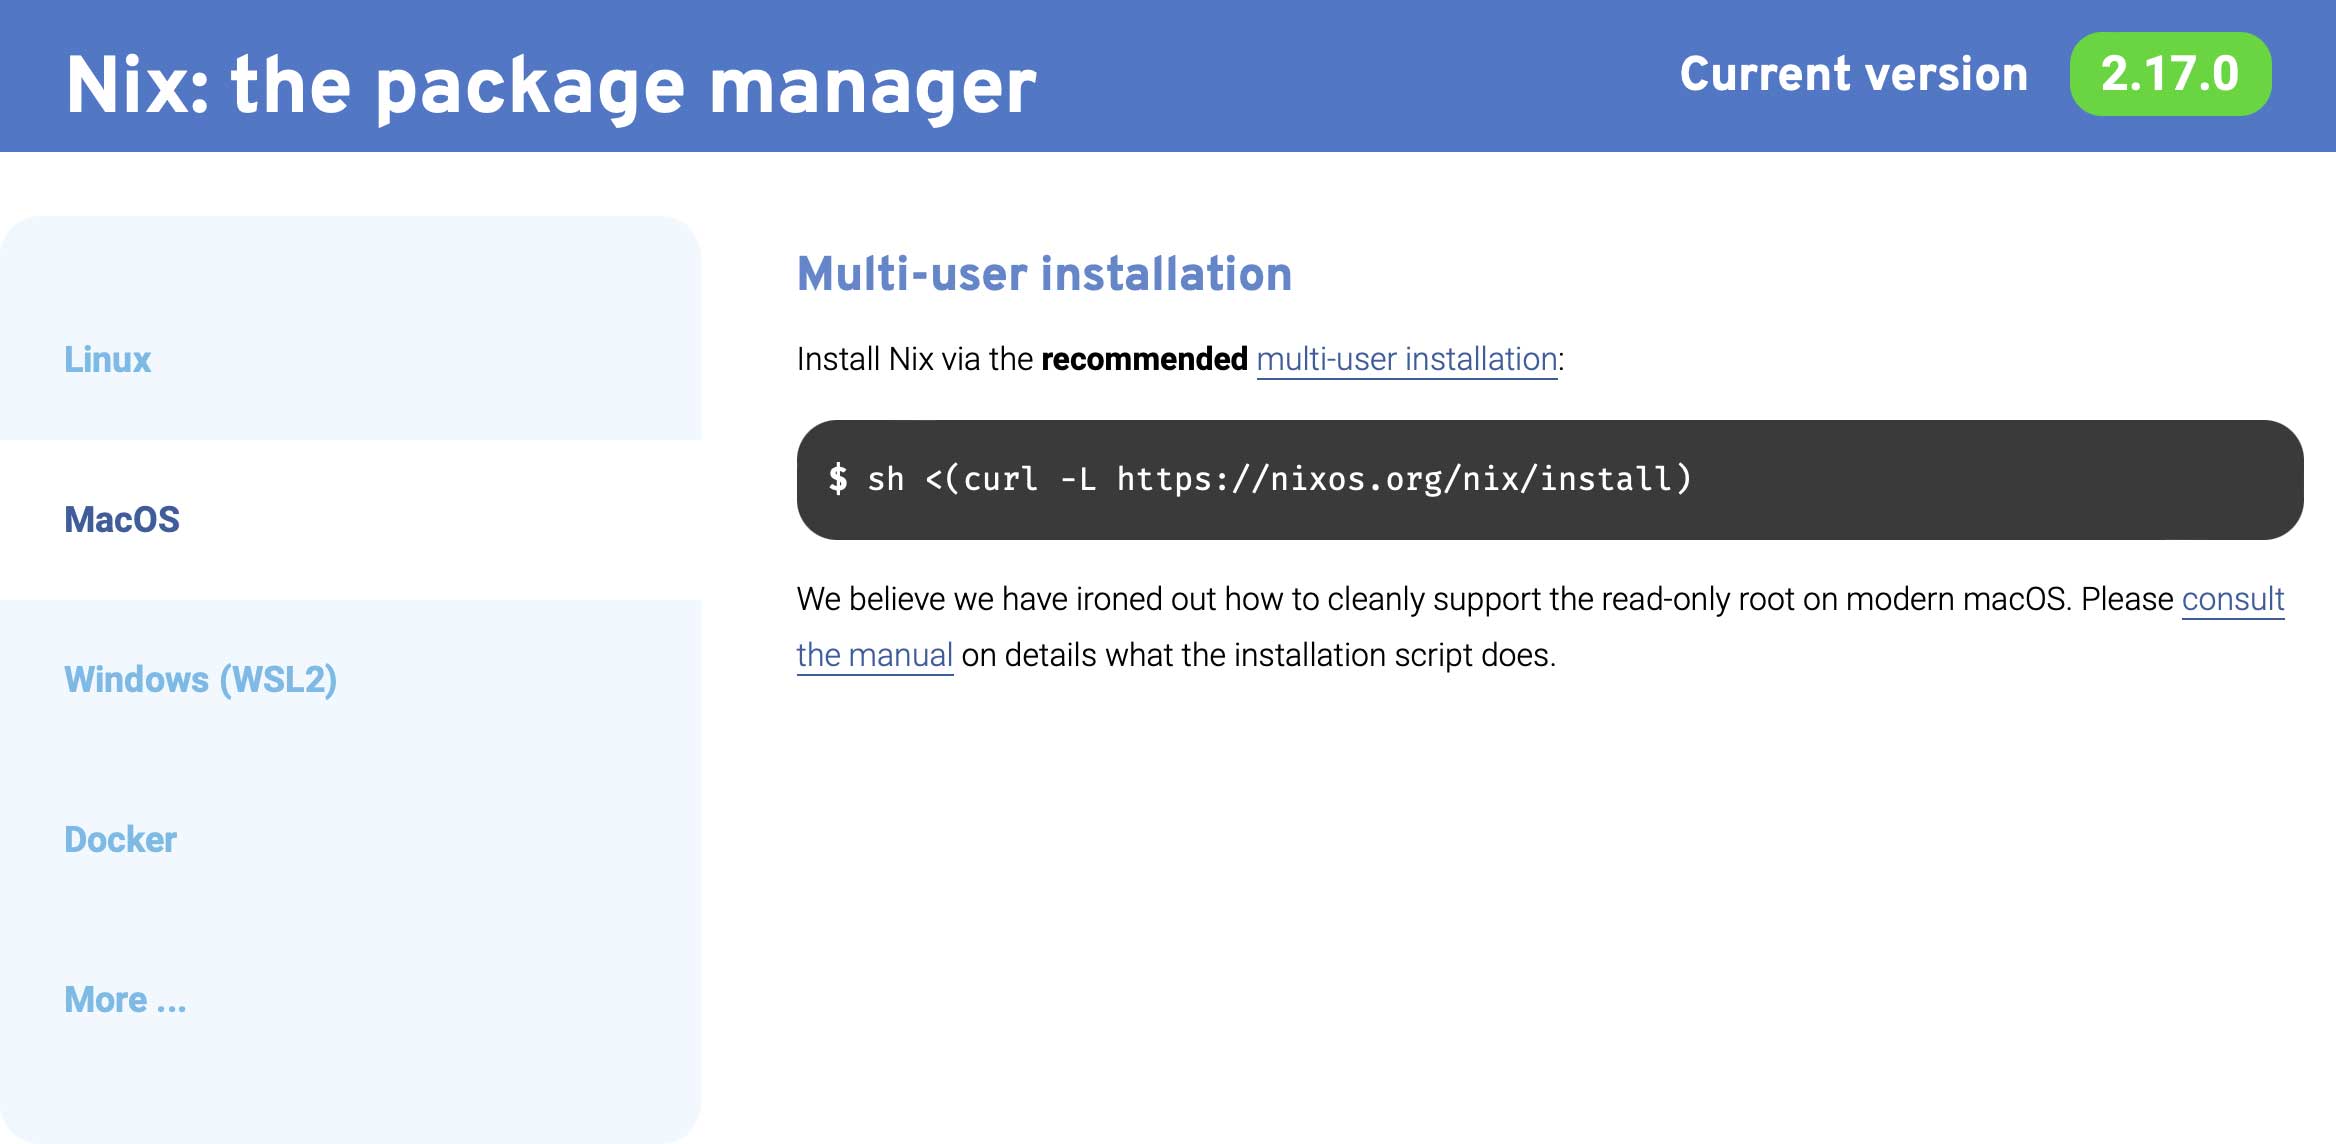
Task: Click the dollar sign prompt in the code snippet
Action: coord(837,479)
